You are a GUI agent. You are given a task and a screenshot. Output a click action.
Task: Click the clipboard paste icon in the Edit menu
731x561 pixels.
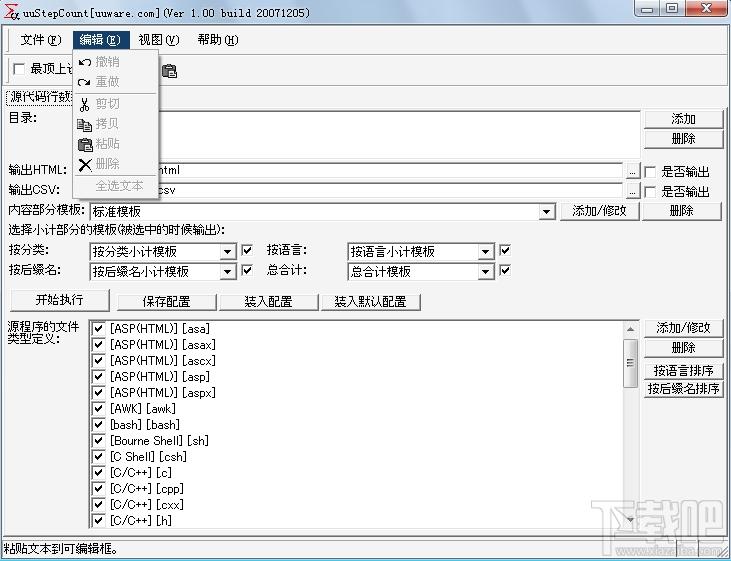click(x=85, y=145)
